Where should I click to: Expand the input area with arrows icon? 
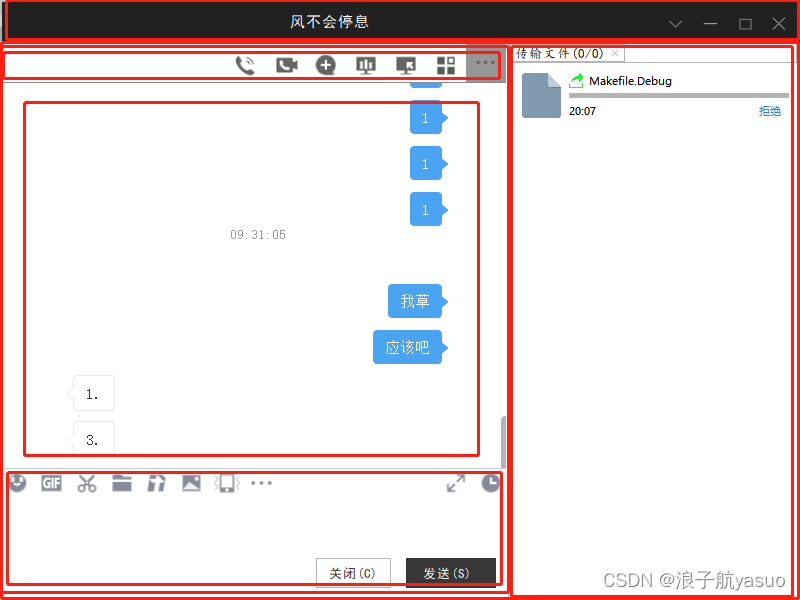click(456, 484)
